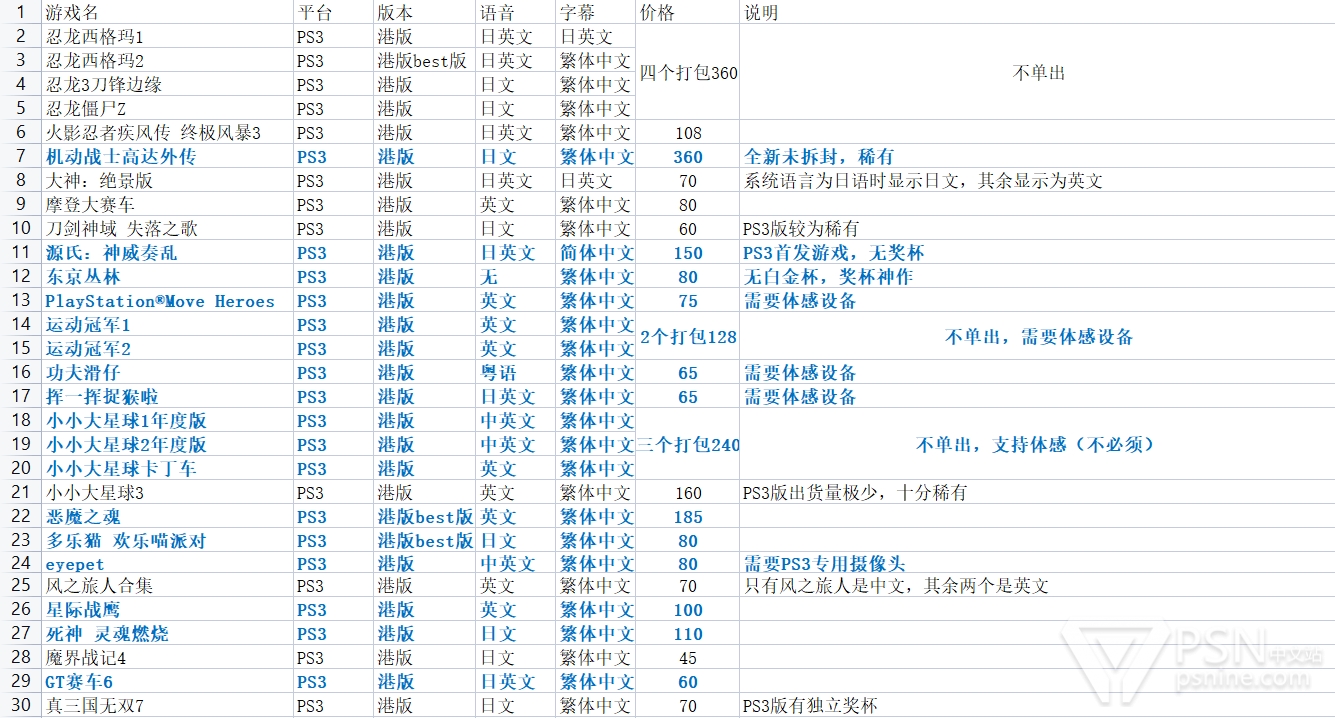This screenshot has height=718, width=1335.
Task: Select the 平台 header cell
Action: pyautogui.click(x=334, y=12)
